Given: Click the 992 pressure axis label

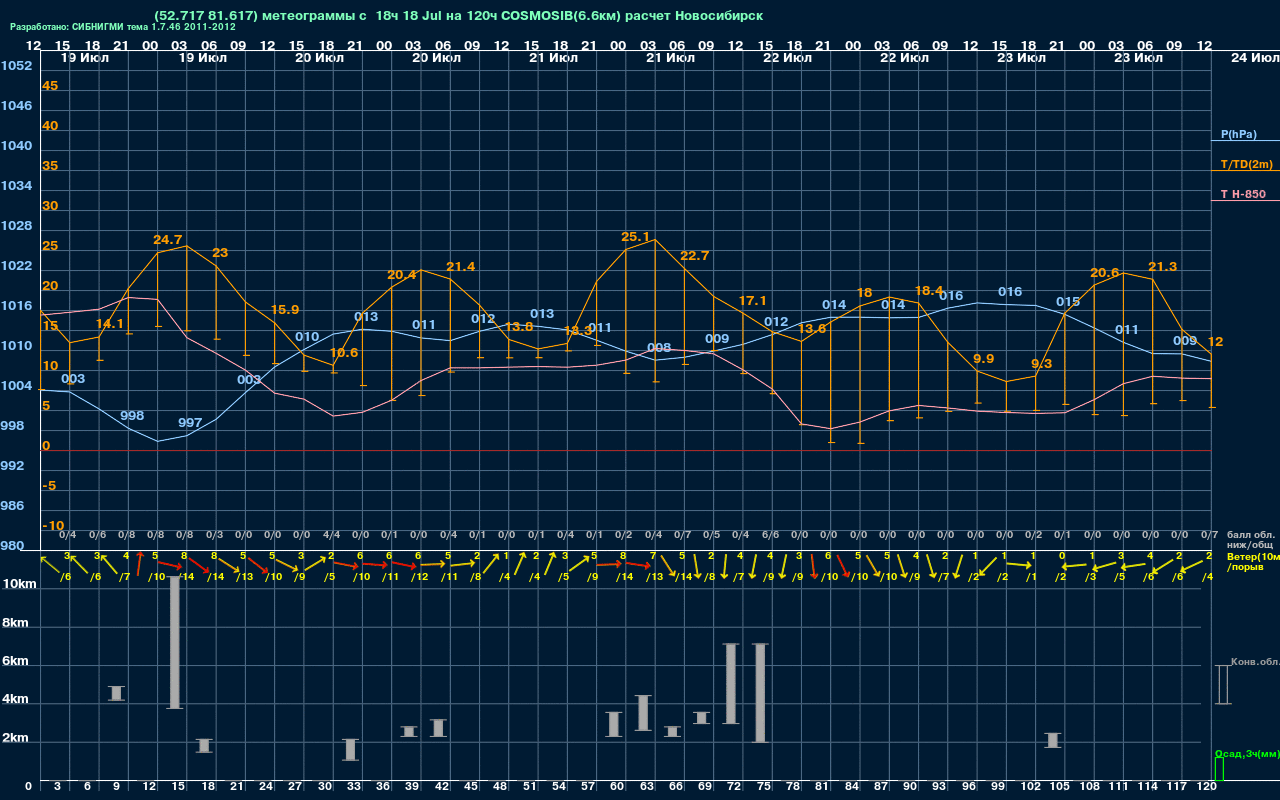Looking at the screenshot, I should click(12, 466).
